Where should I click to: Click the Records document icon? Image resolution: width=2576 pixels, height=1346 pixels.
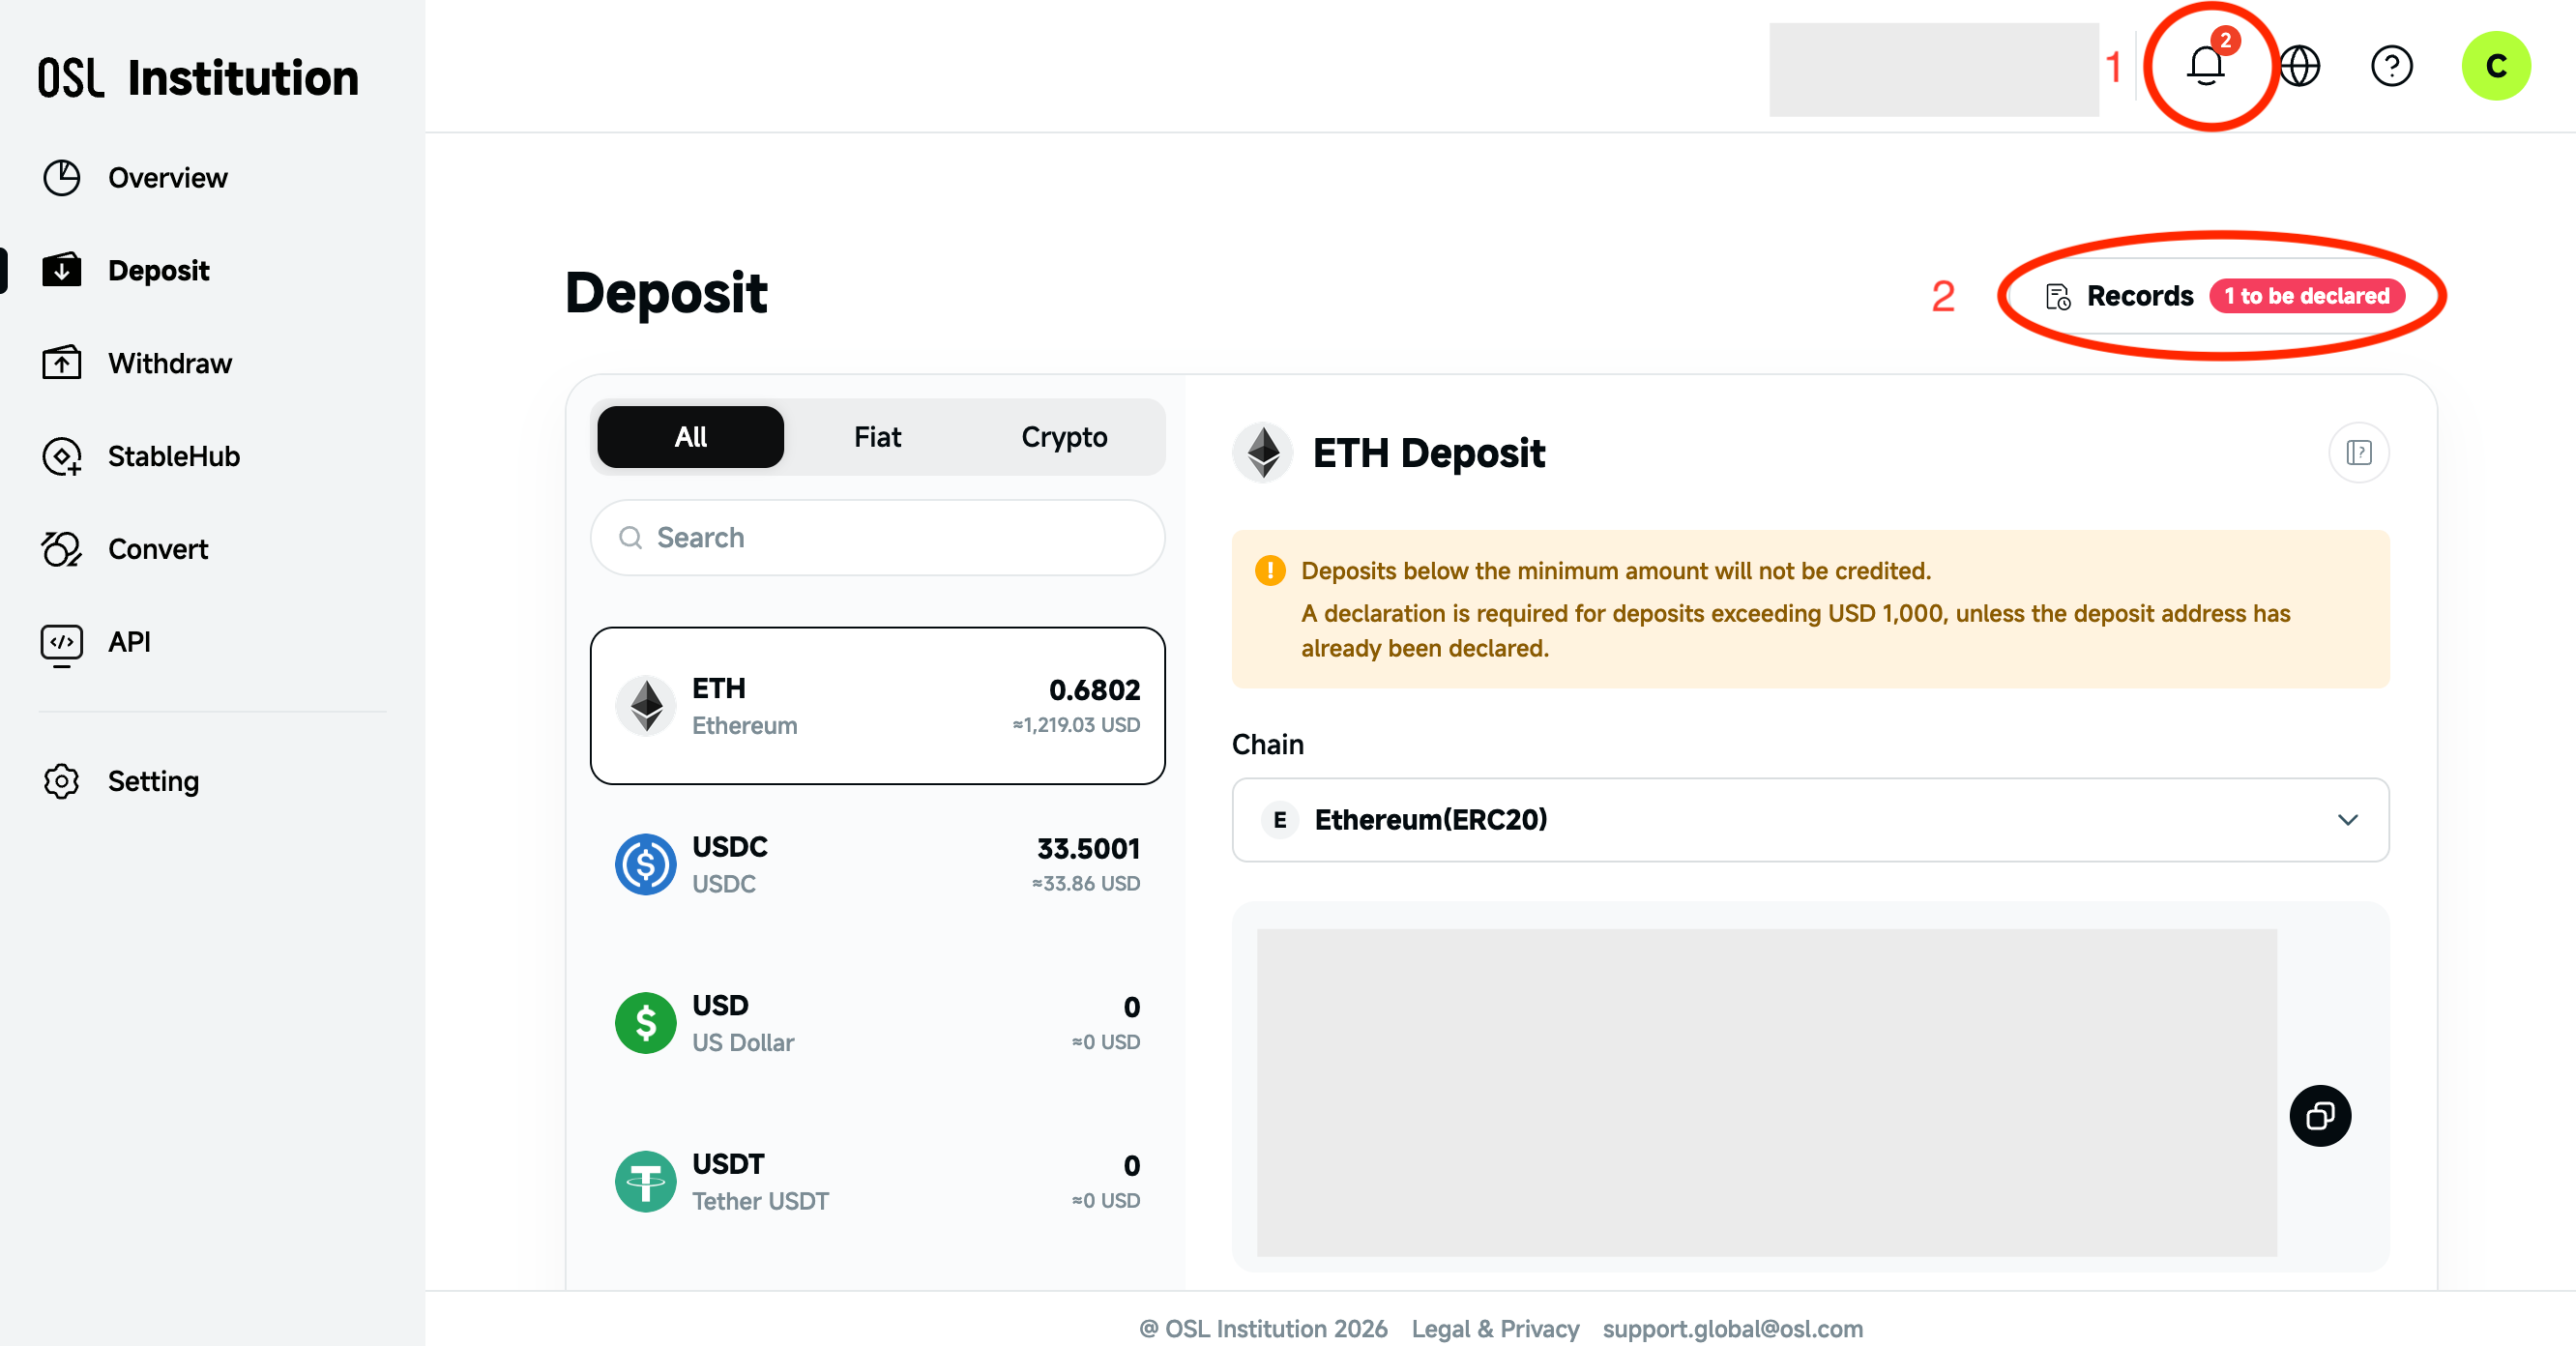tap(2058, 297)
